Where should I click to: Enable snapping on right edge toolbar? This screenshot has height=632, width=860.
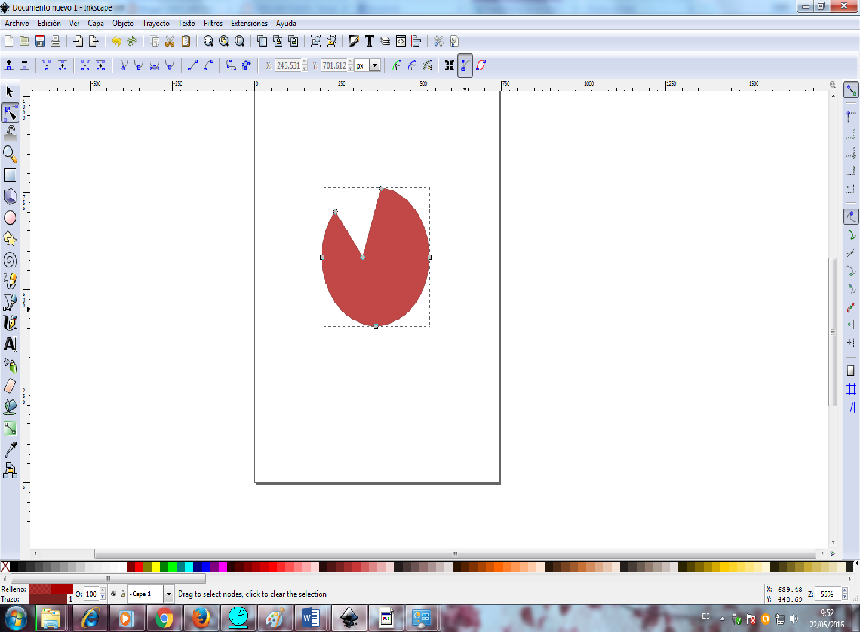(851, 92)
